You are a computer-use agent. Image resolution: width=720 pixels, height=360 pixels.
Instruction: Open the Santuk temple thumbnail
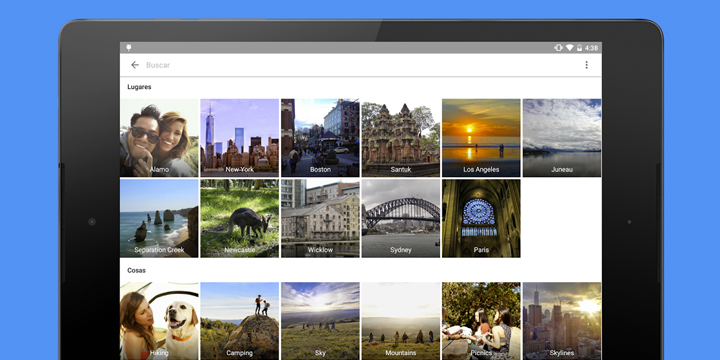coord(401,138)
